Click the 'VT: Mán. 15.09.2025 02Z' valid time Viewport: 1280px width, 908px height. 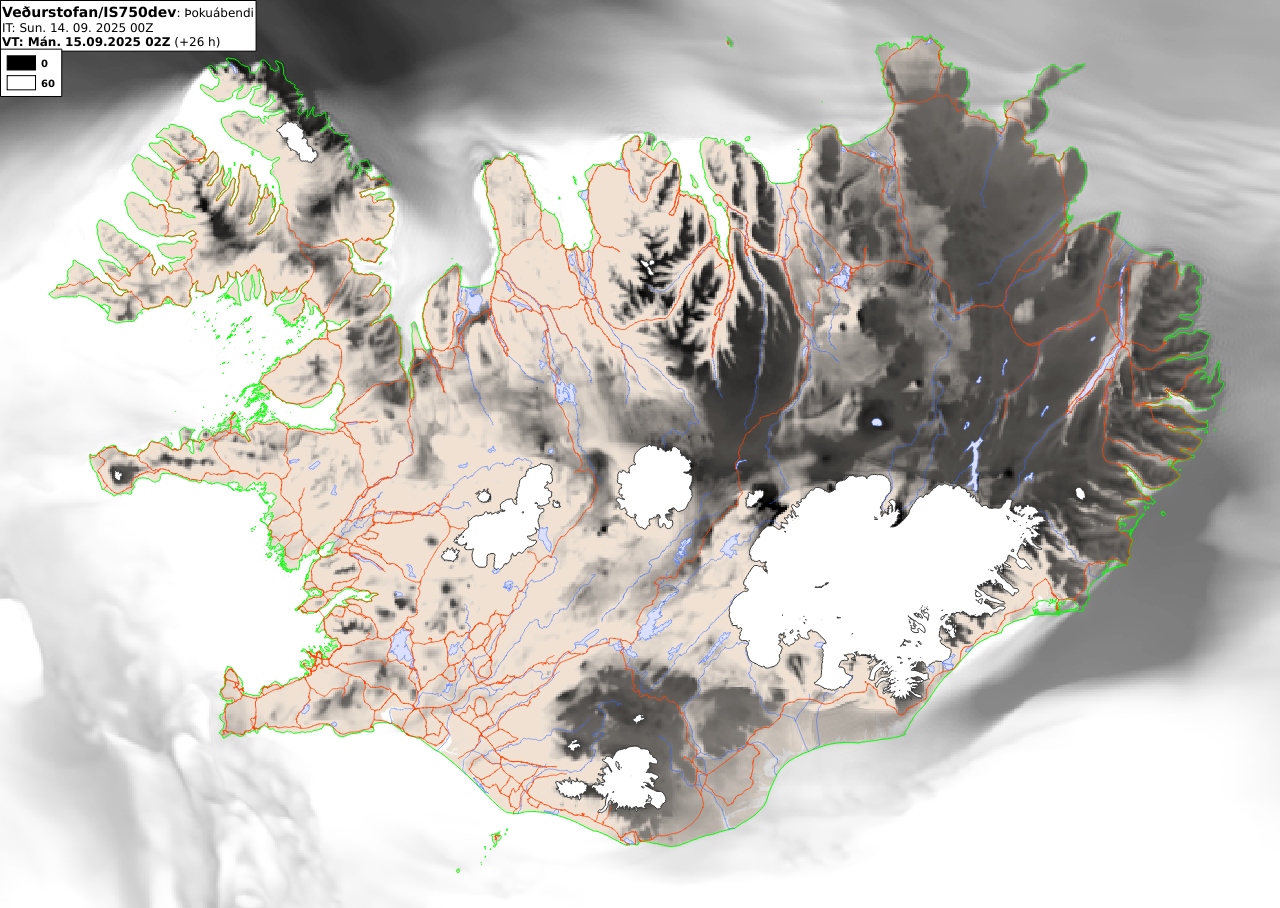pos(86,42)
